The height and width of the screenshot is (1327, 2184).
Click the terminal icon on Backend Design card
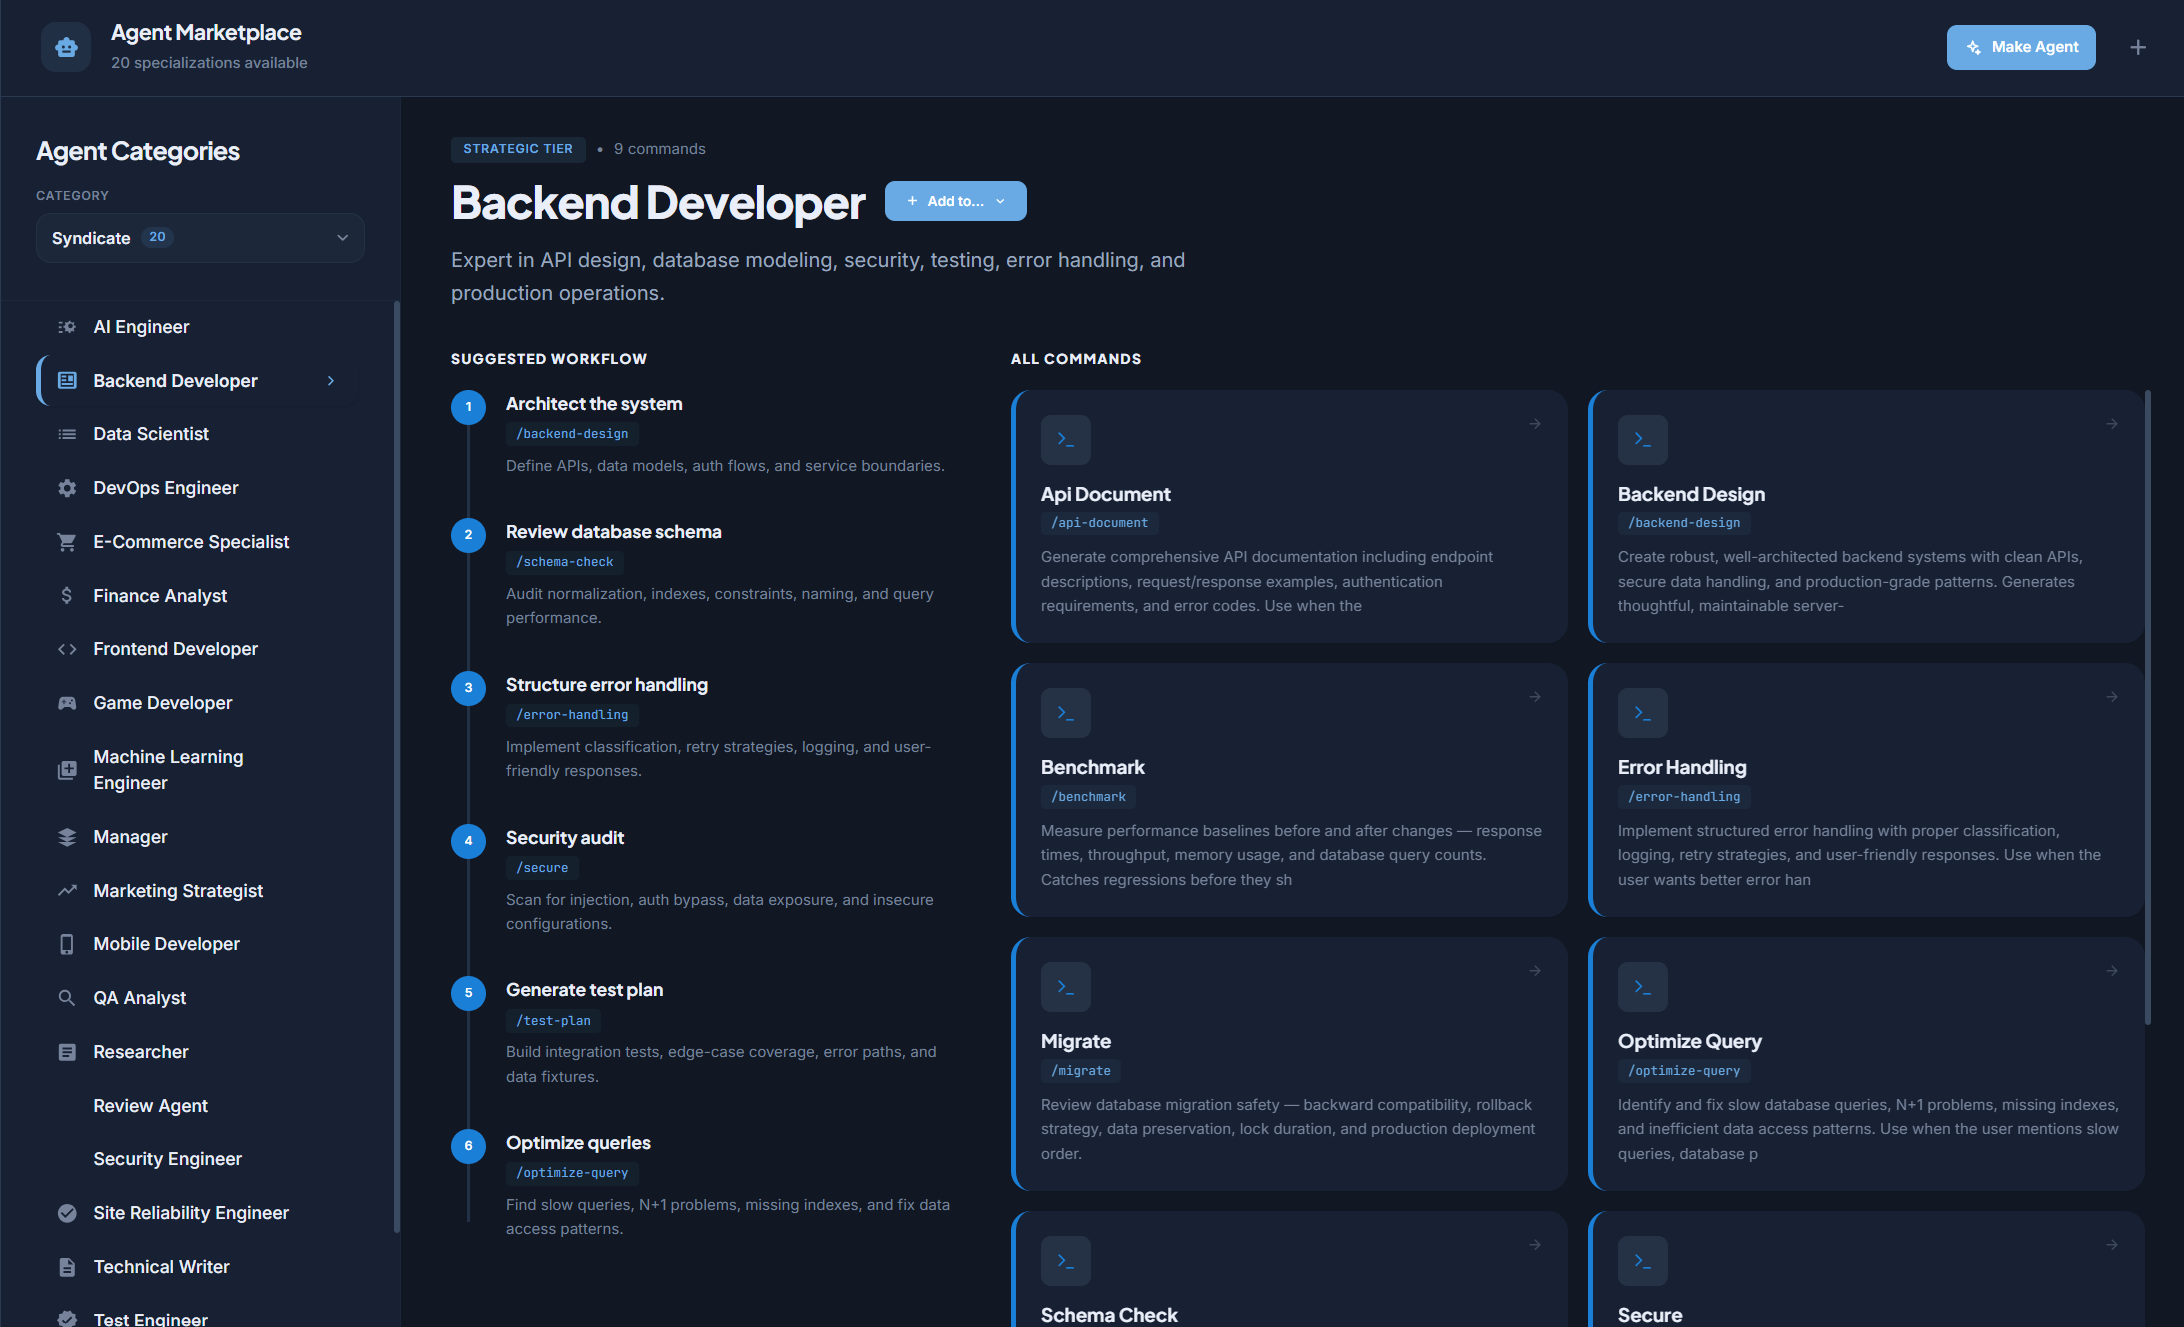1643,440
